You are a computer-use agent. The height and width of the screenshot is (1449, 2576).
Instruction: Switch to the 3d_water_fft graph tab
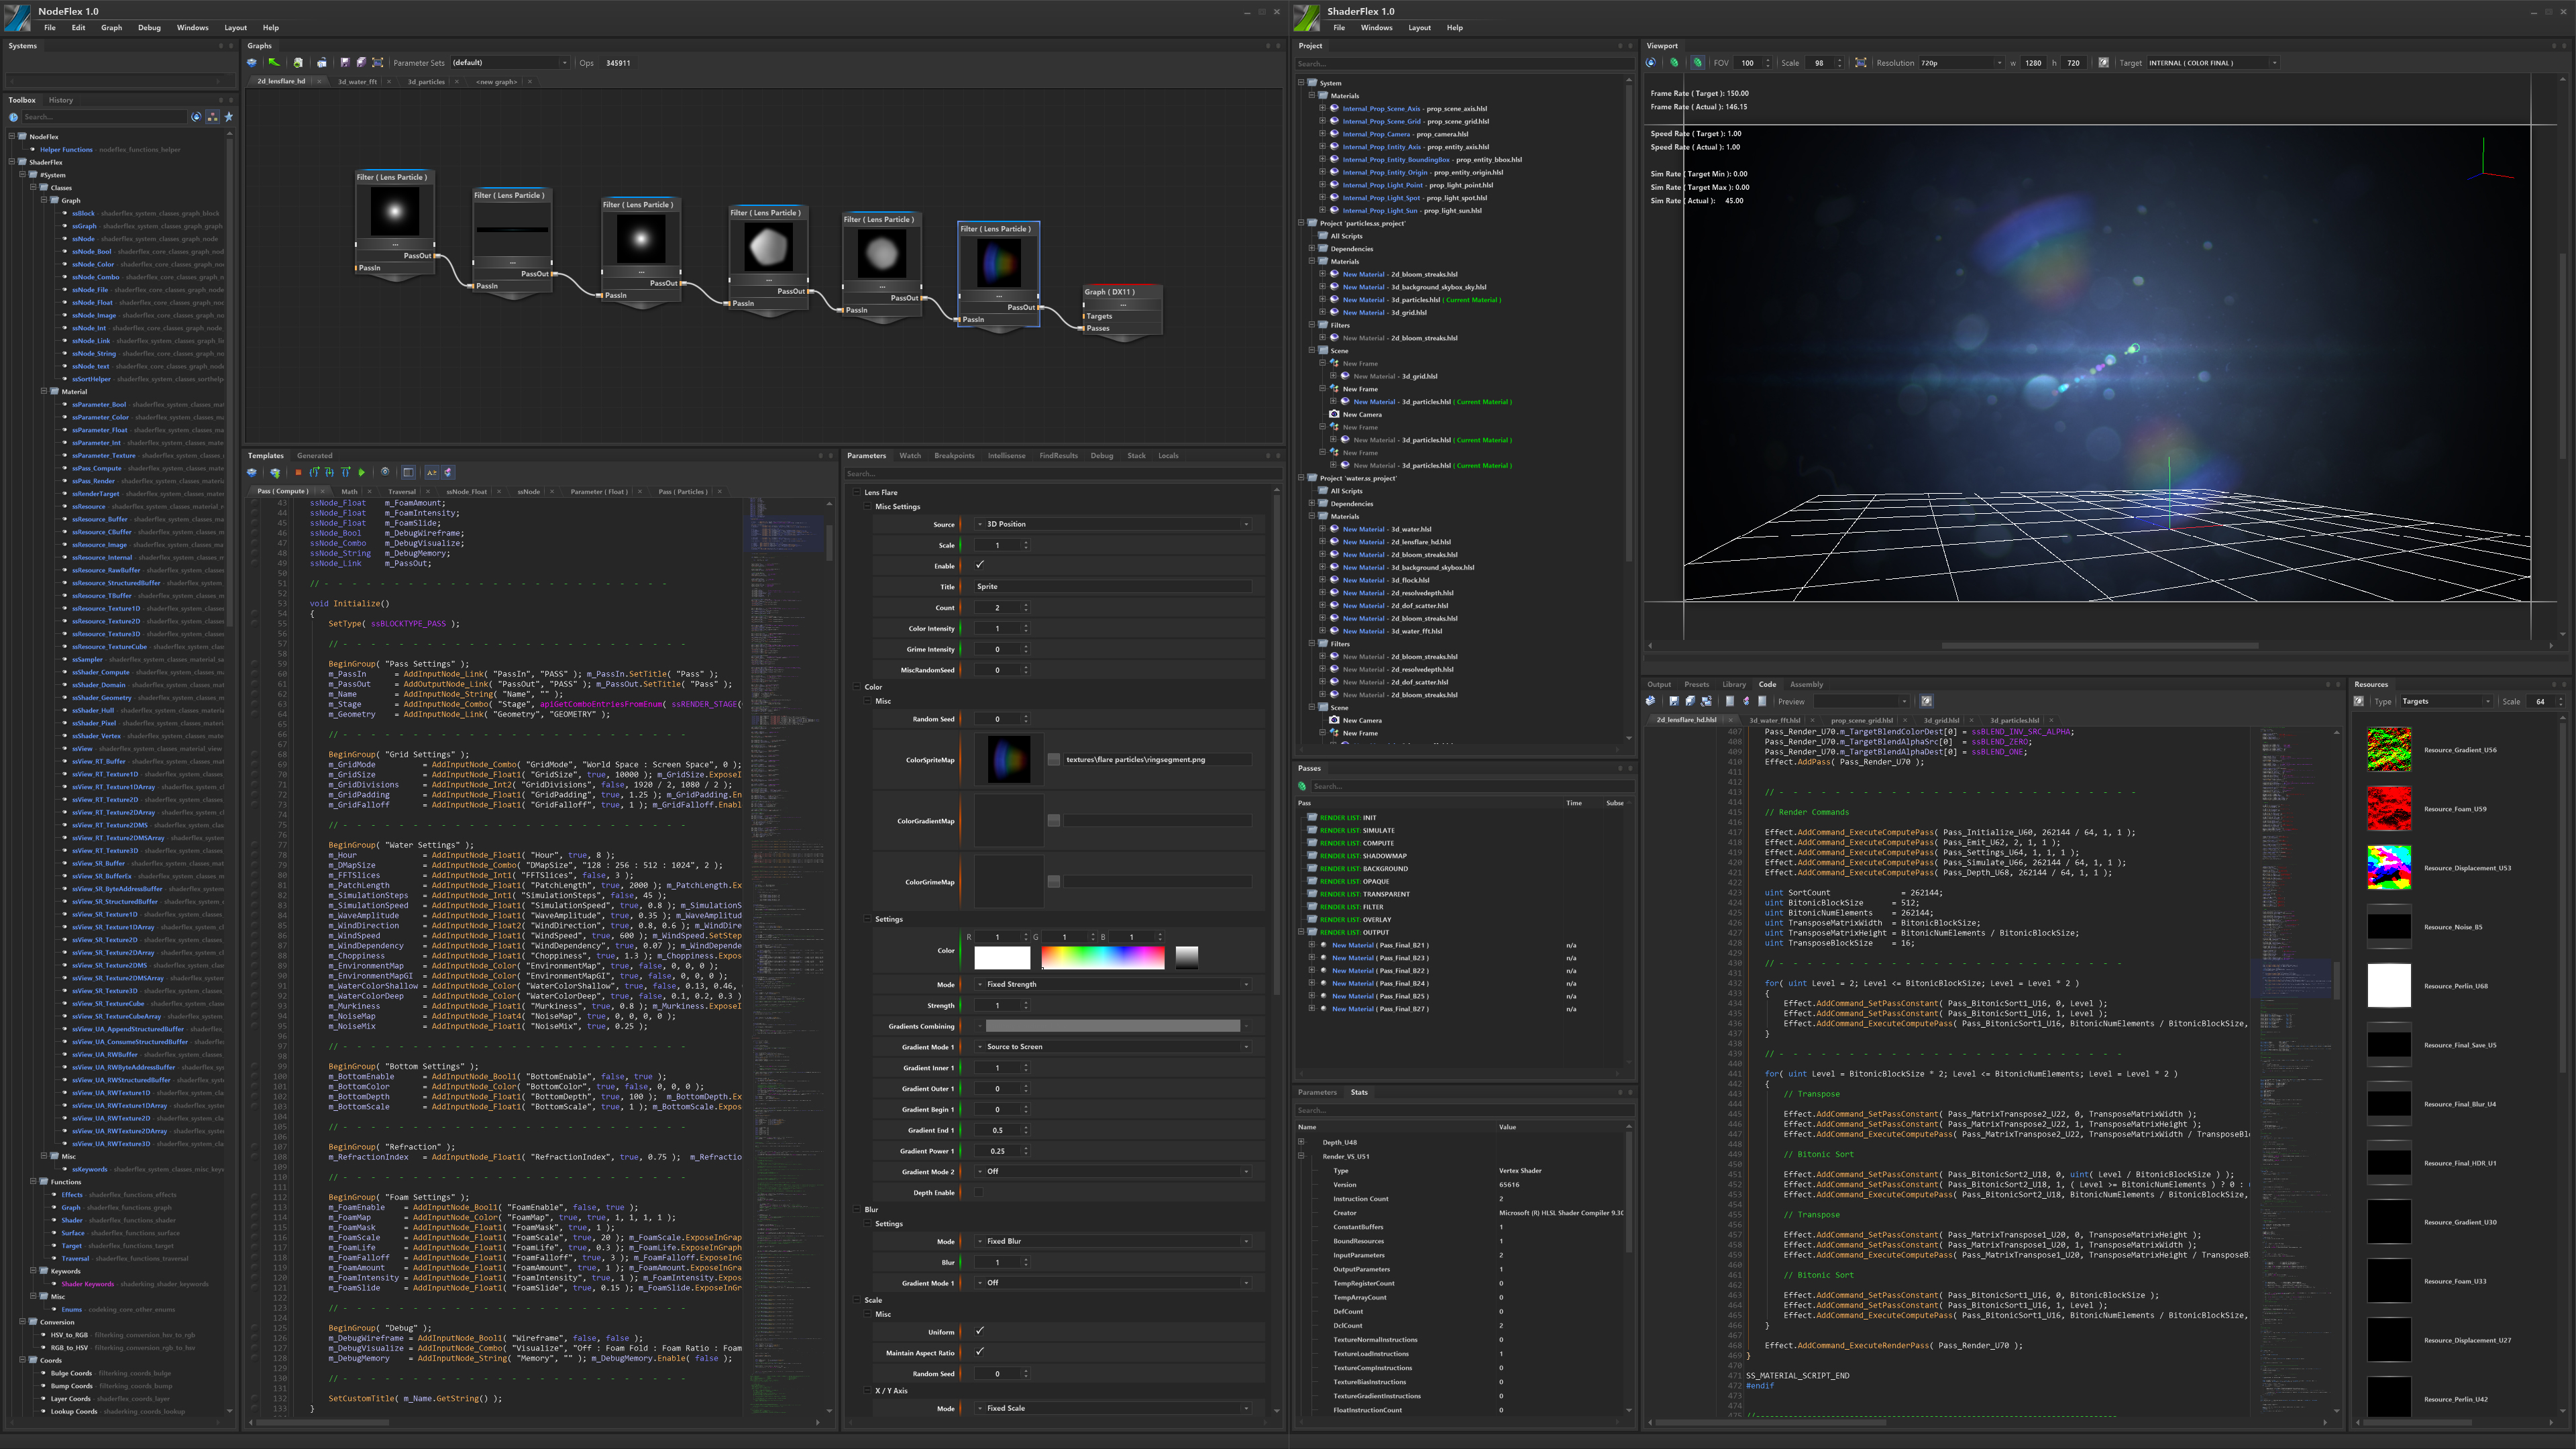click(357, 82)
